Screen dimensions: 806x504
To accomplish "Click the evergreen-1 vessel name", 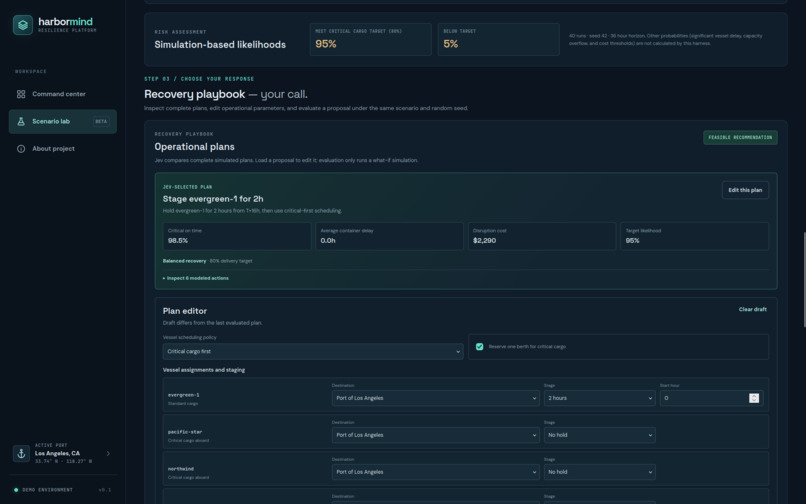I will 184,395.
